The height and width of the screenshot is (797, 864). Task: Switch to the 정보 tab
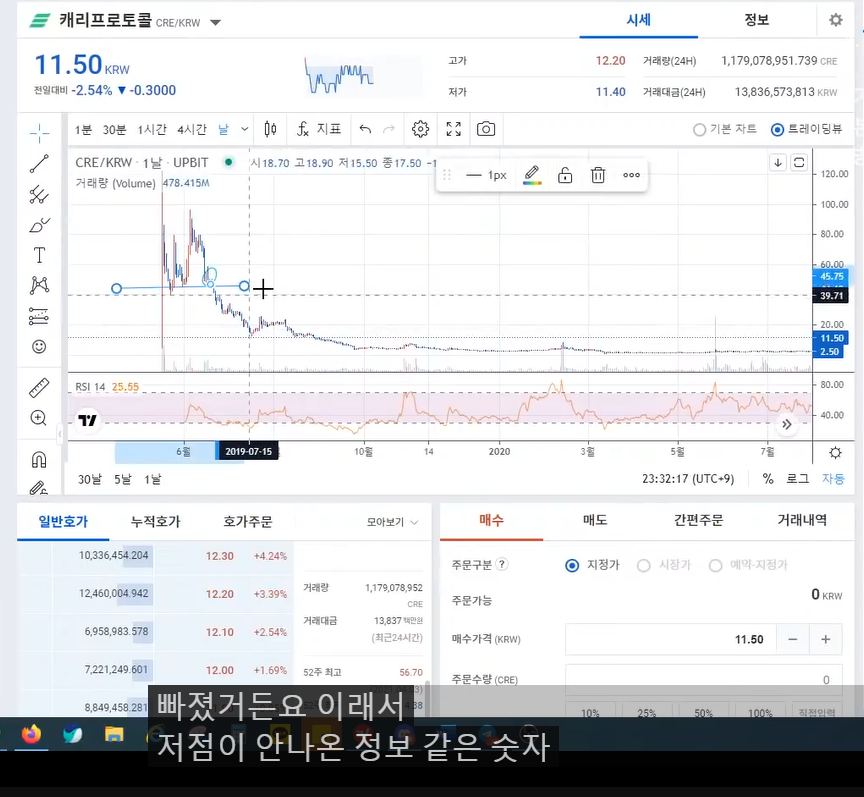pos(756,20)
